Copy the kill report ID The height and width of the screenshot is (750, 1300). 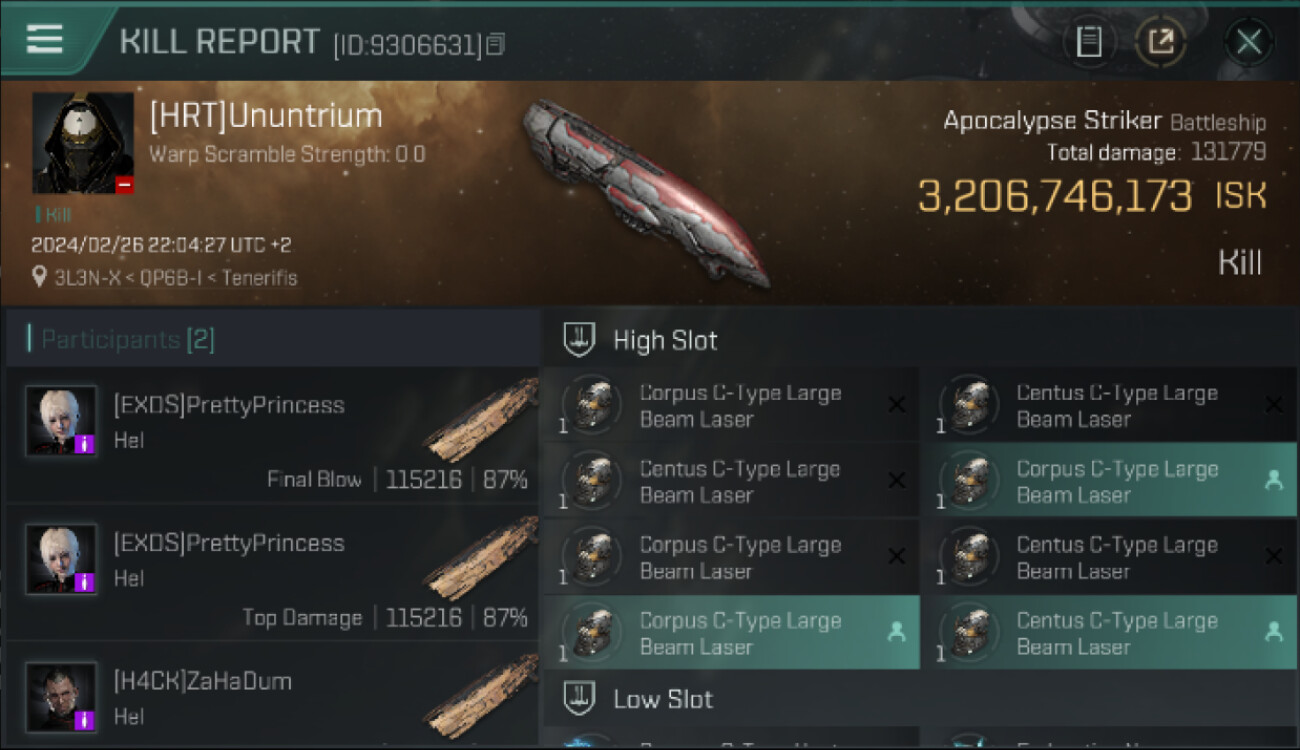click(x=496, y=44)
